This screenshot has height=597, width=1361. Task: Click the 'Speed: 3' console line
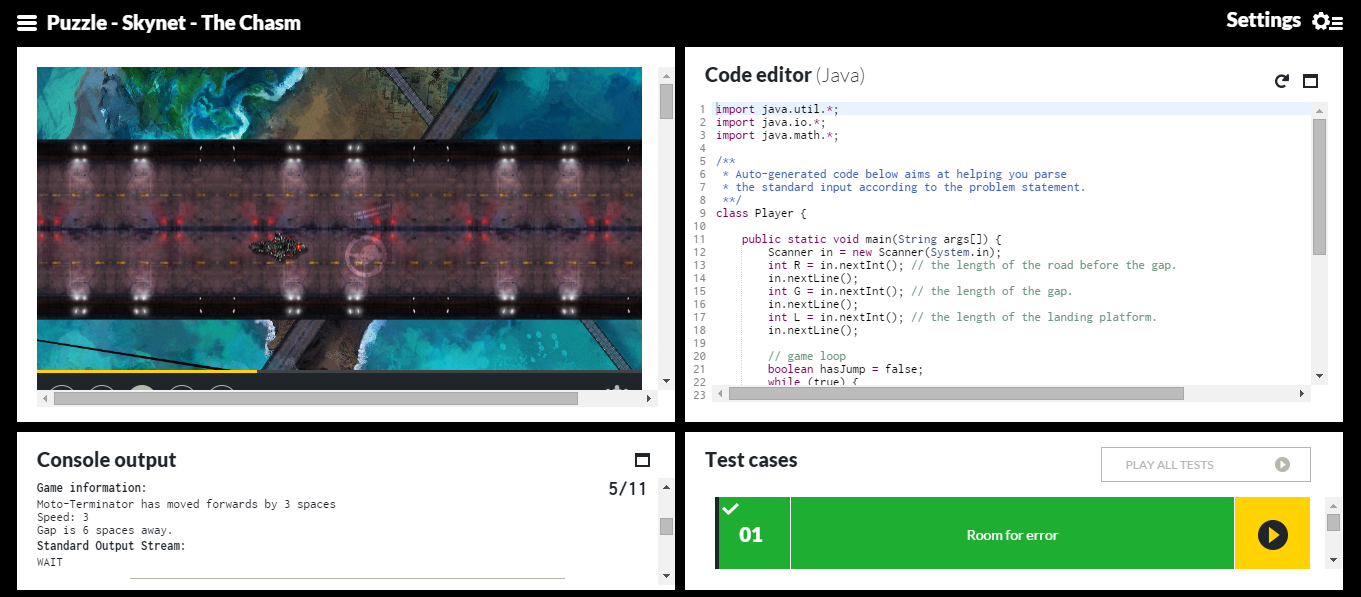62,517
